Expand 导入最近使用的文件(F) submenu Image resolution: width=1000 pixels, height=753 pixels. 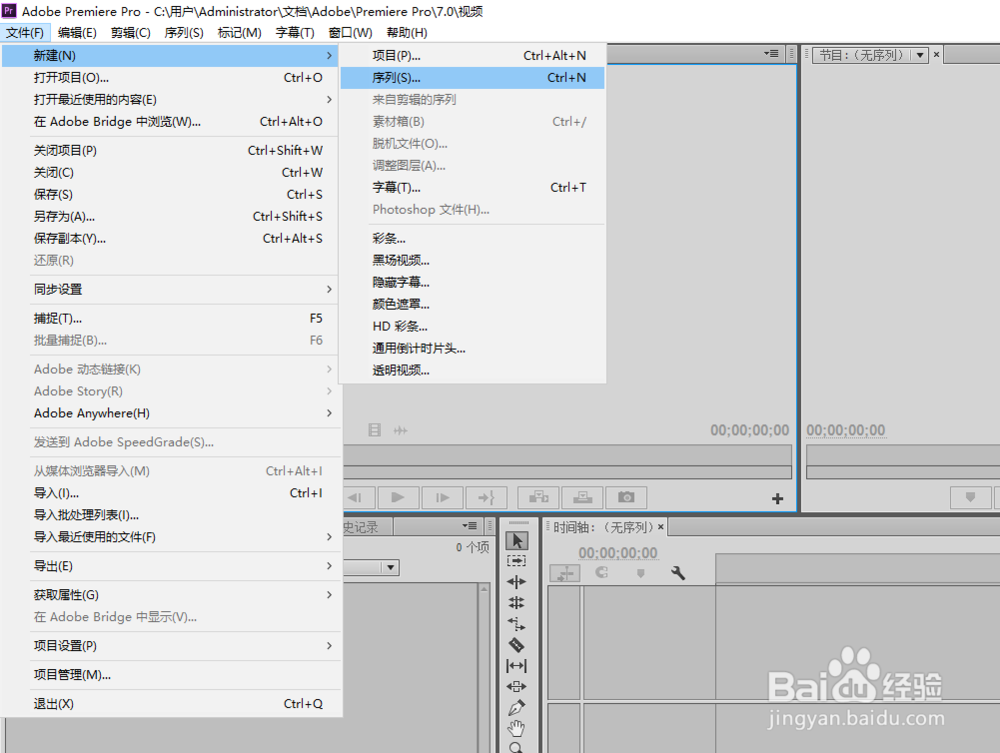pyautogui.click(x=170, y=537)
